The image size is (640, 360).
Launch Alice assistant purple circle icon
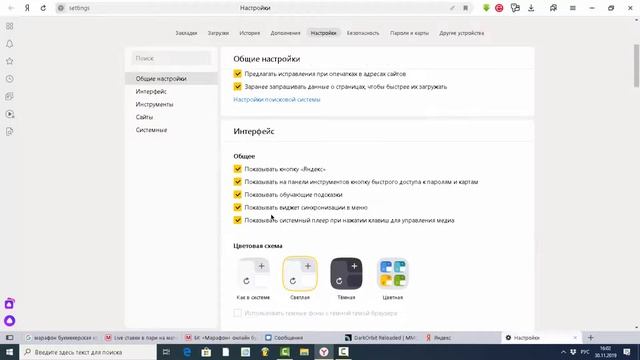pyautogui.click(x=9, y=321)
